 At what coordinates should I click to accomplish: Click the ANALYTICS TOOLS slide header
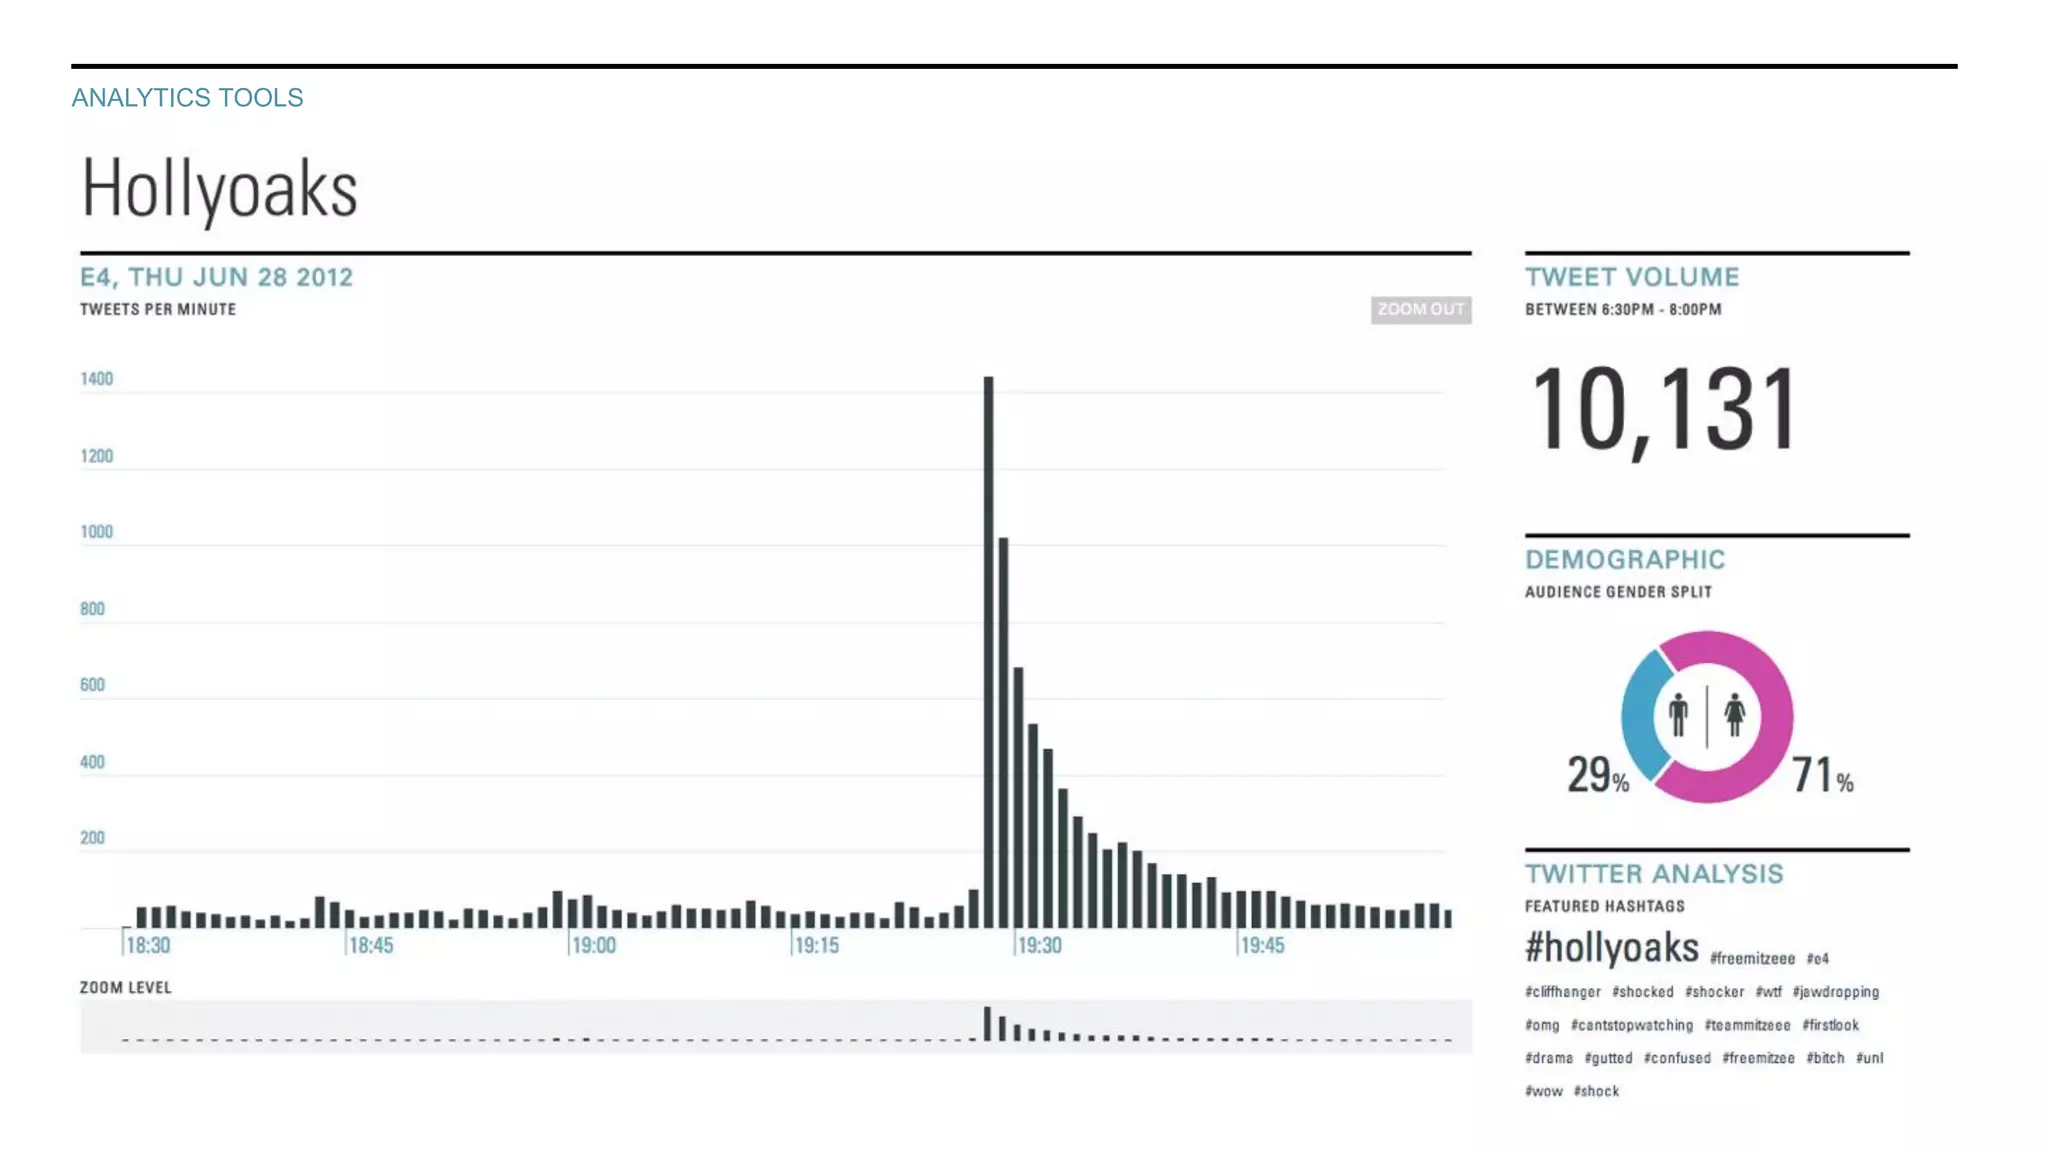(187, 97)
